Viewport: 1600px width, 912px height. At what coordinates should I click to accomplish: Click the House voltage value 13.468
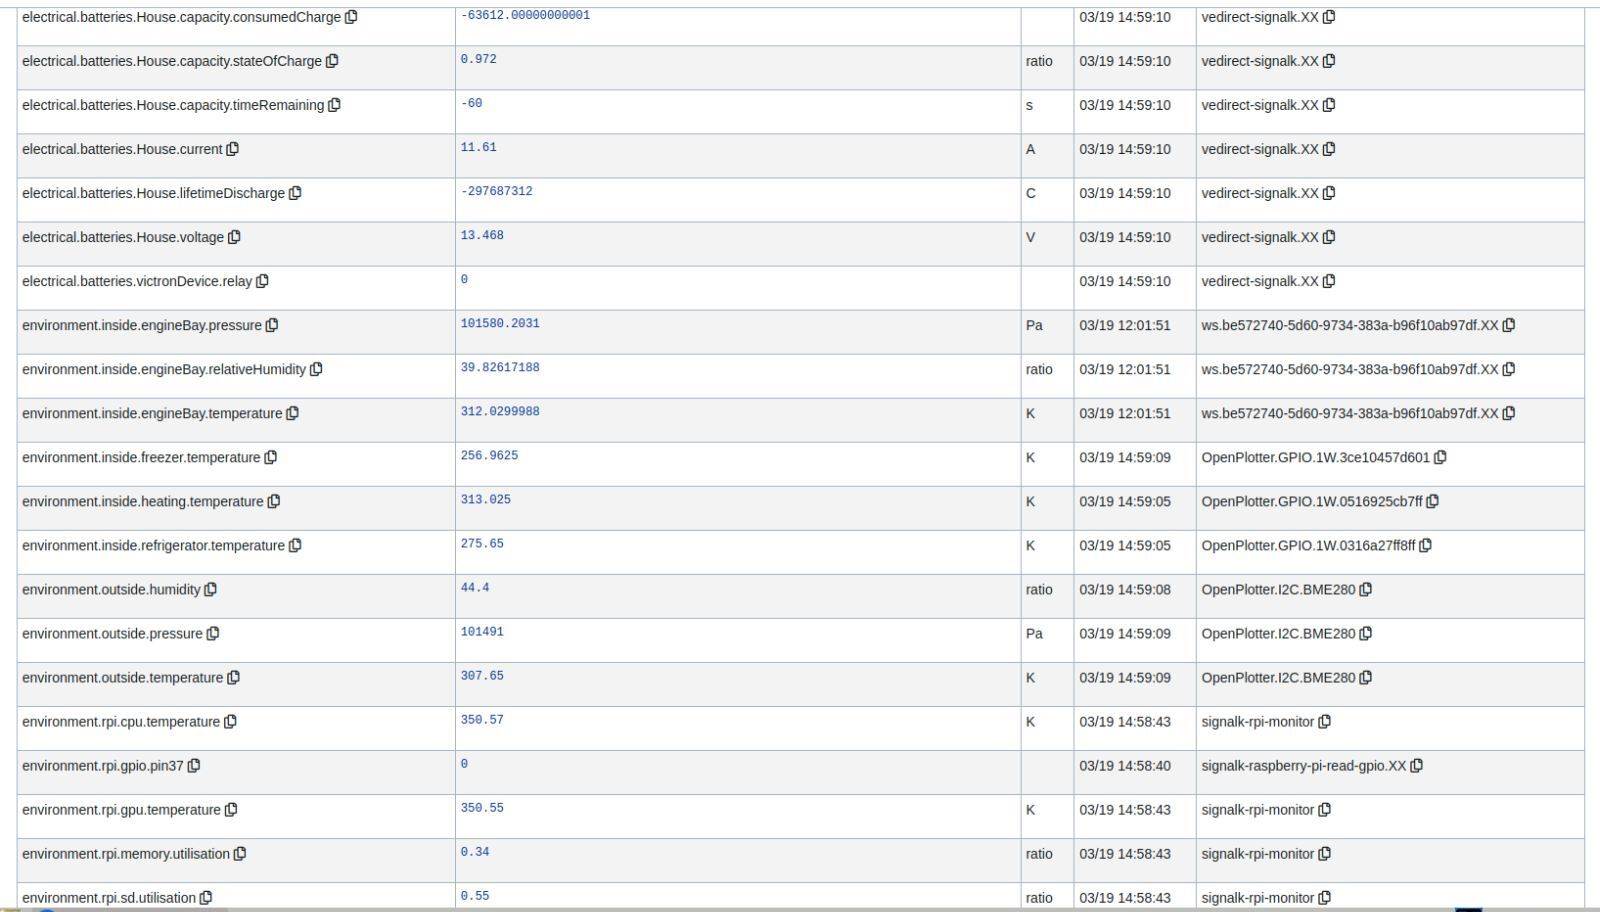pyautogui.click(x=482, y=236)
